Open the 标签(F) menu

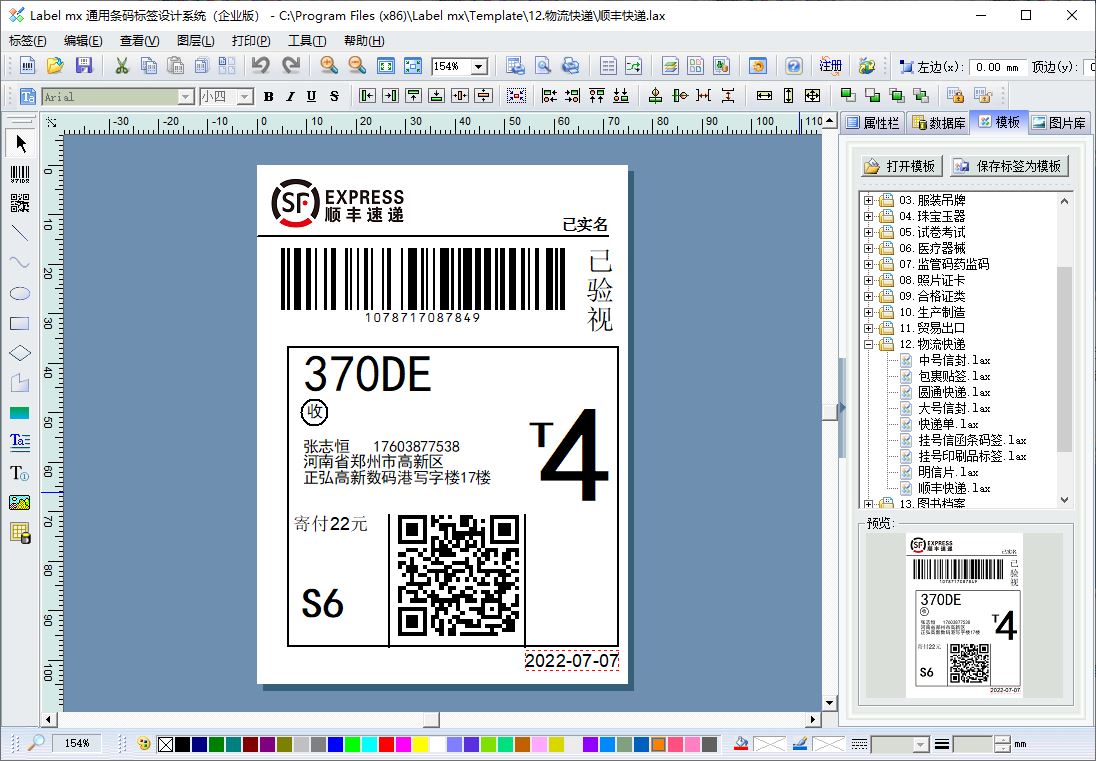click(28, 41)
